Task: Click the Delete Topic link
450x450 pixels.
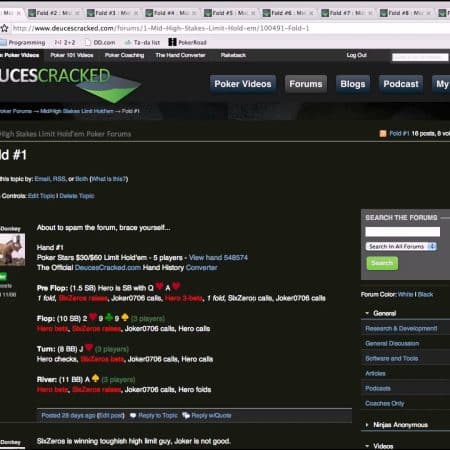Action: point(77,196)
